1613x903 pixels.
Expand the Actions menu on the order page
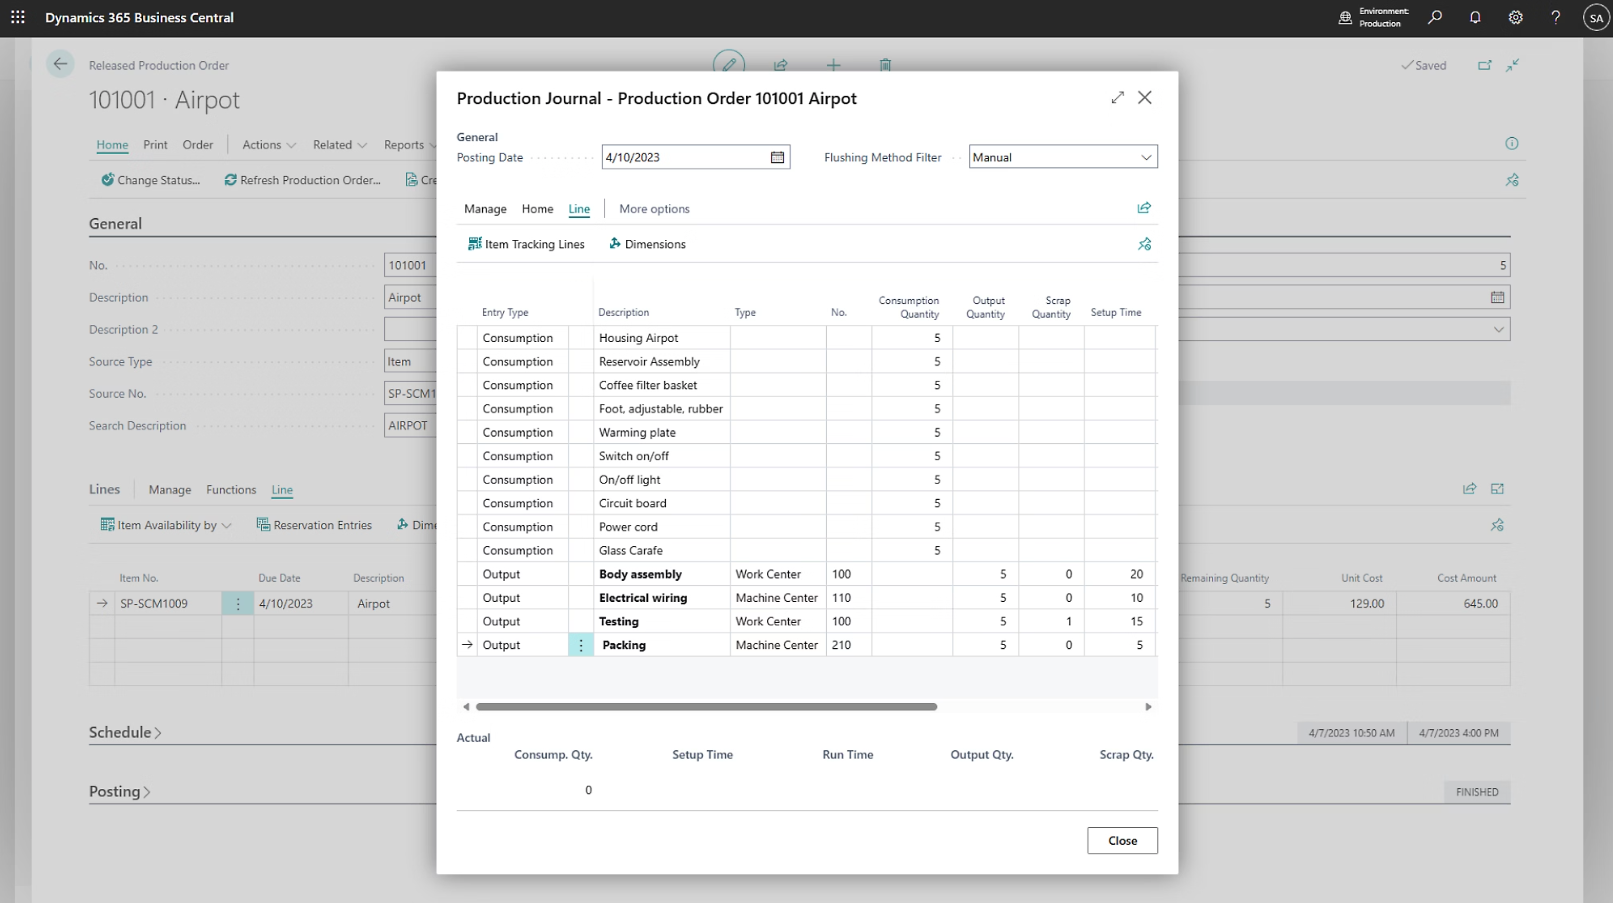[269, 145]
